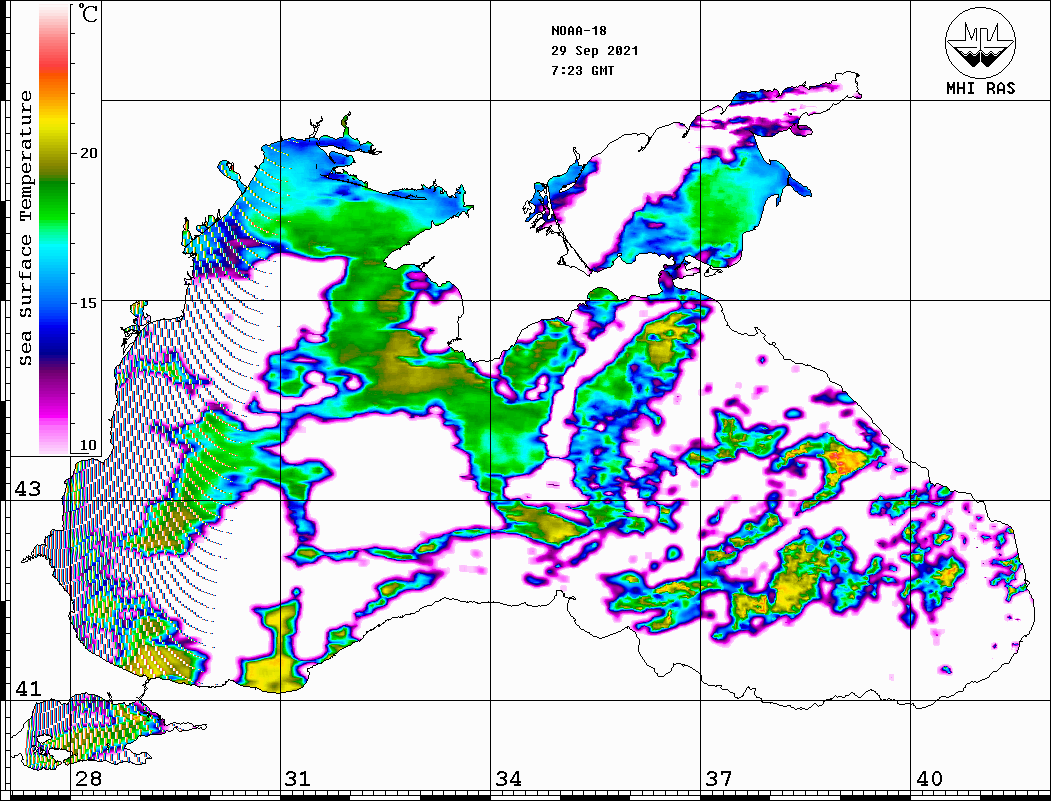Click the '10' tick on temperature scale
Viewport: 1051px width, 801px height.
coord(88,445)
